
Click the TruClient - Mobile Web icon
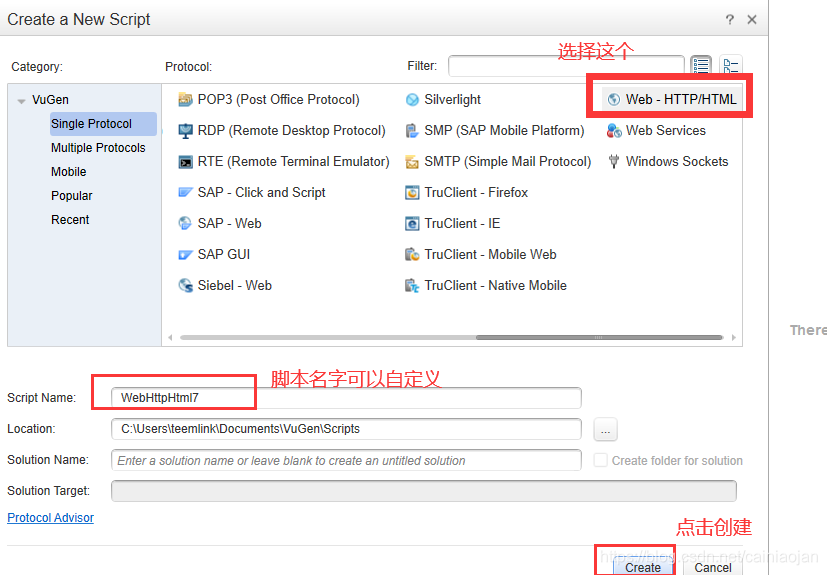(x=412, y=255)
